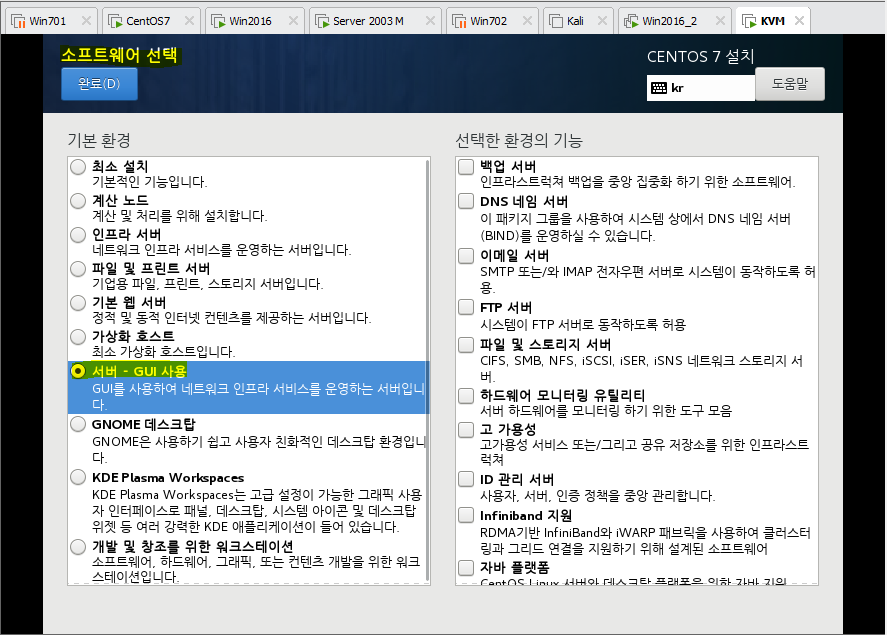Switch to the Win701 tab
The image size is (887, 635).
click(x=51, y=21)
